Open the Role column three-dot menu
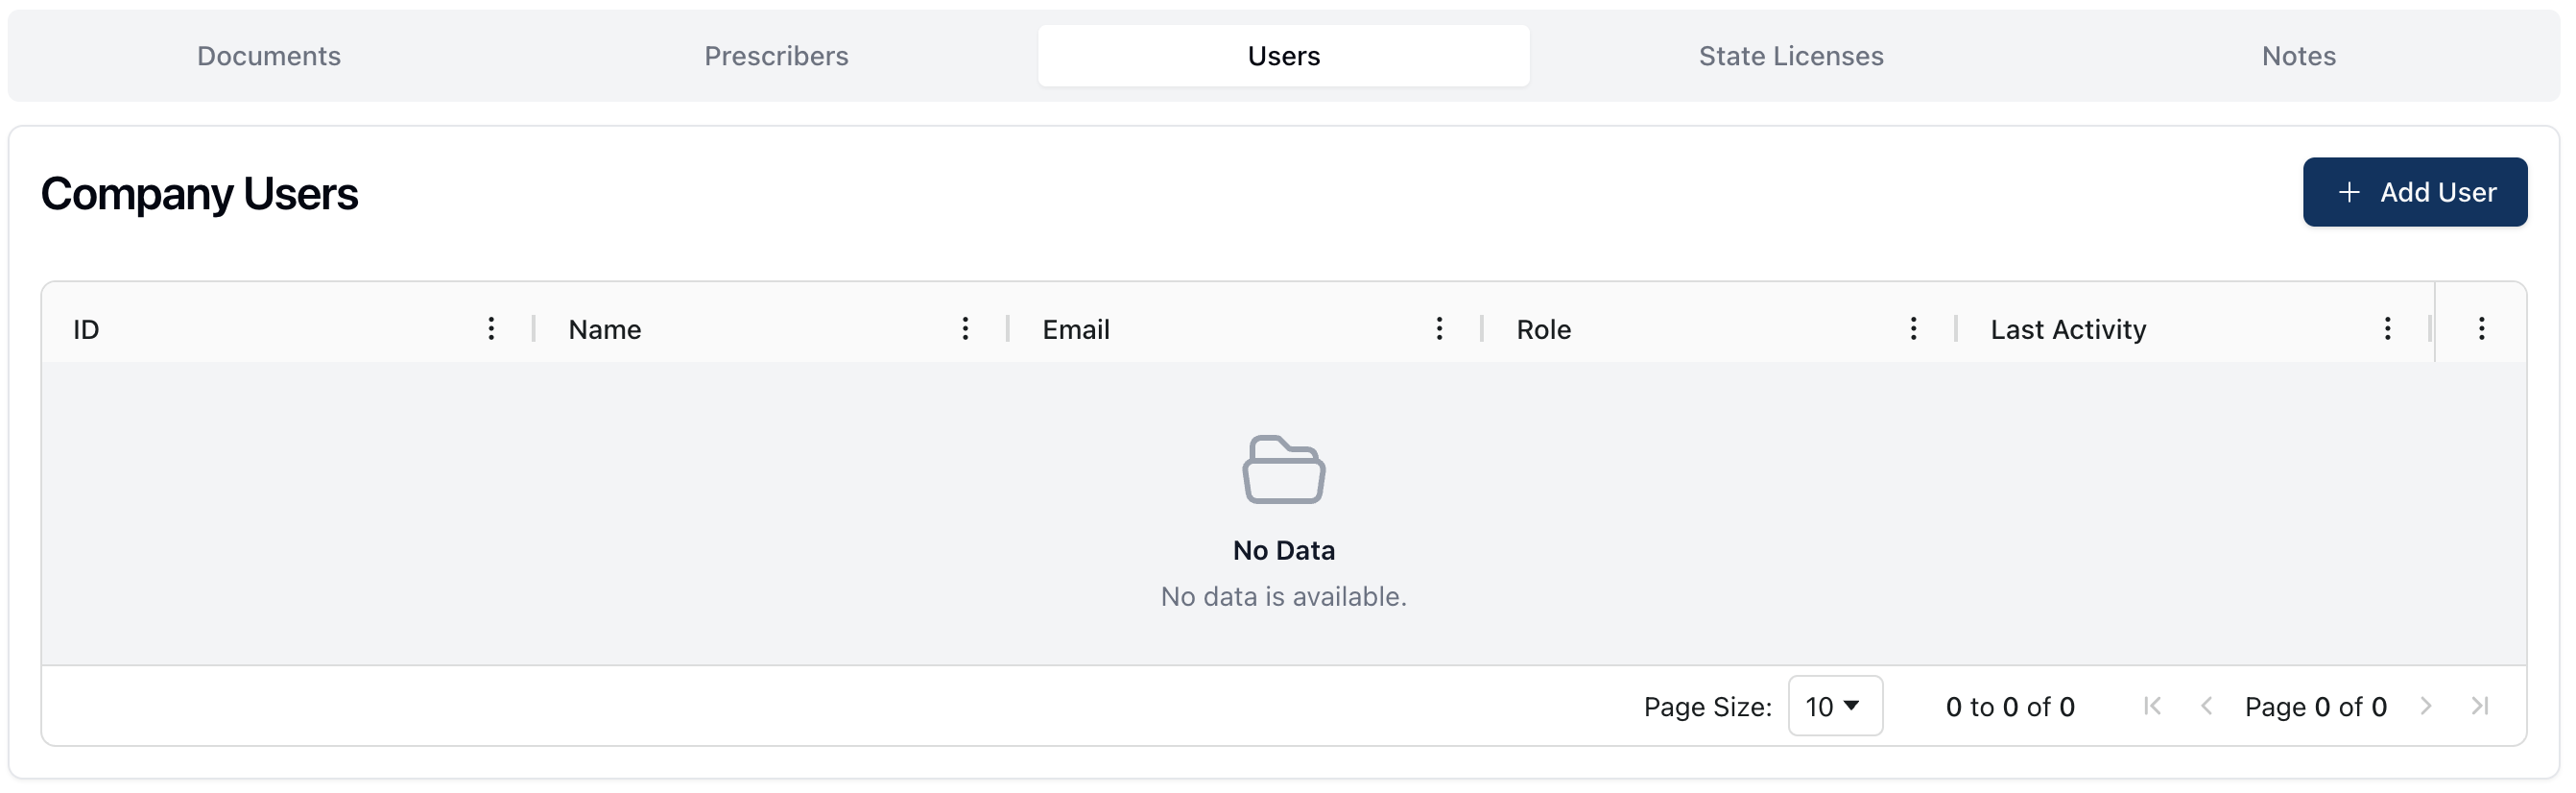 pos(1913,329)
